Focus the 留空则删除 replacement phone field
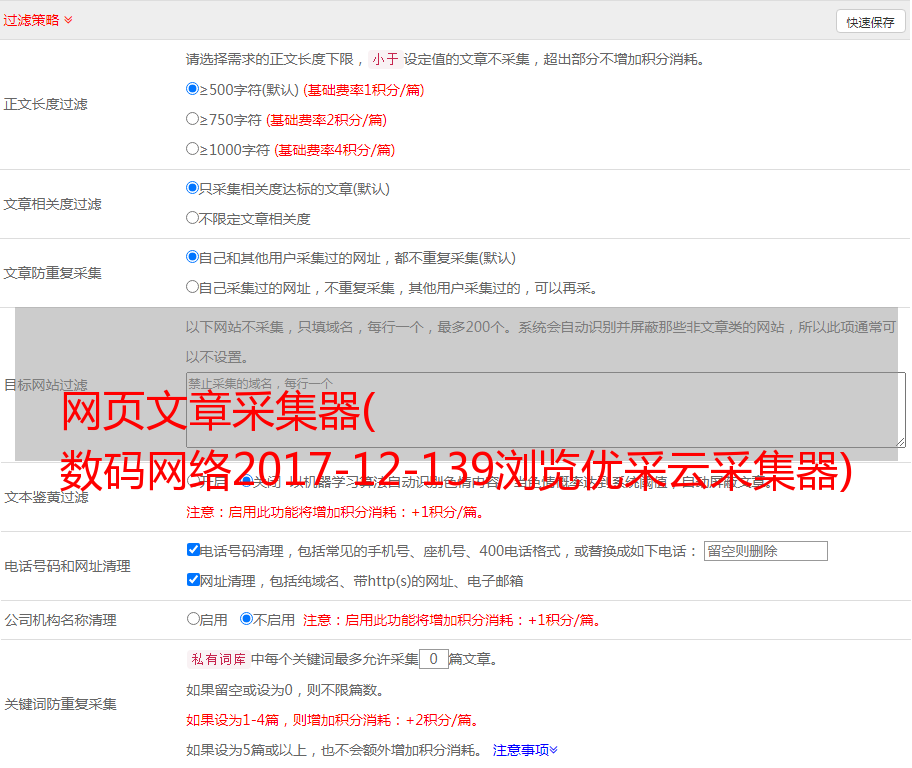The width and height of the screenshot is (912, 768). pyautogui.click(x=765, y=551)
